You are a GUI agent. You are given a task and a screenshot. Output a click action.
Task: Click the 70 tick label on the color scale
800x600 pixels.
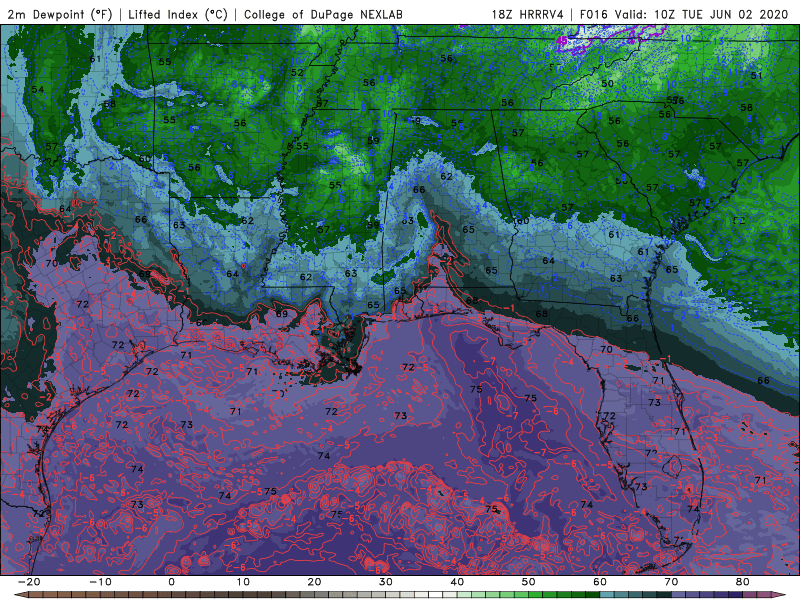pyautogui.click(x=671, y=582)
